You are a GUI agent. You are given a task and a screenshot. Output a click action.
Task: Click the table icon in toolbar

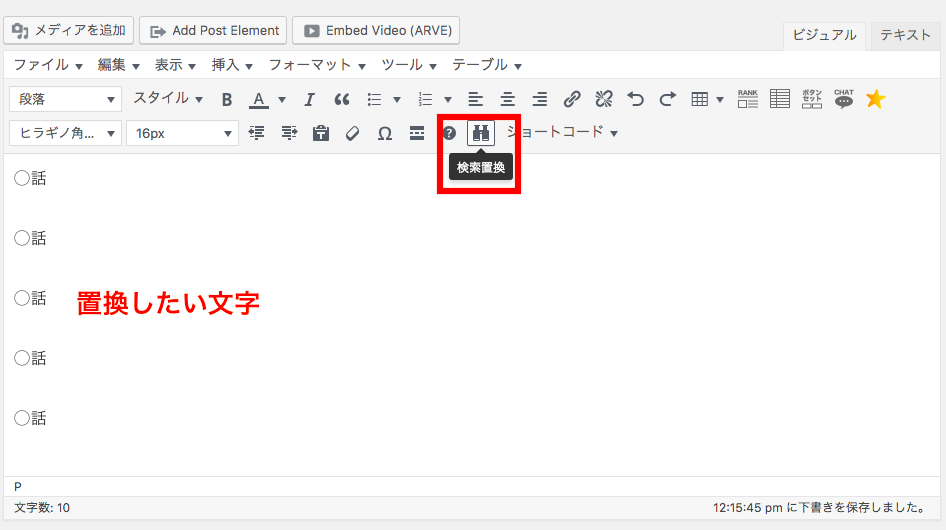pos(700,99)
